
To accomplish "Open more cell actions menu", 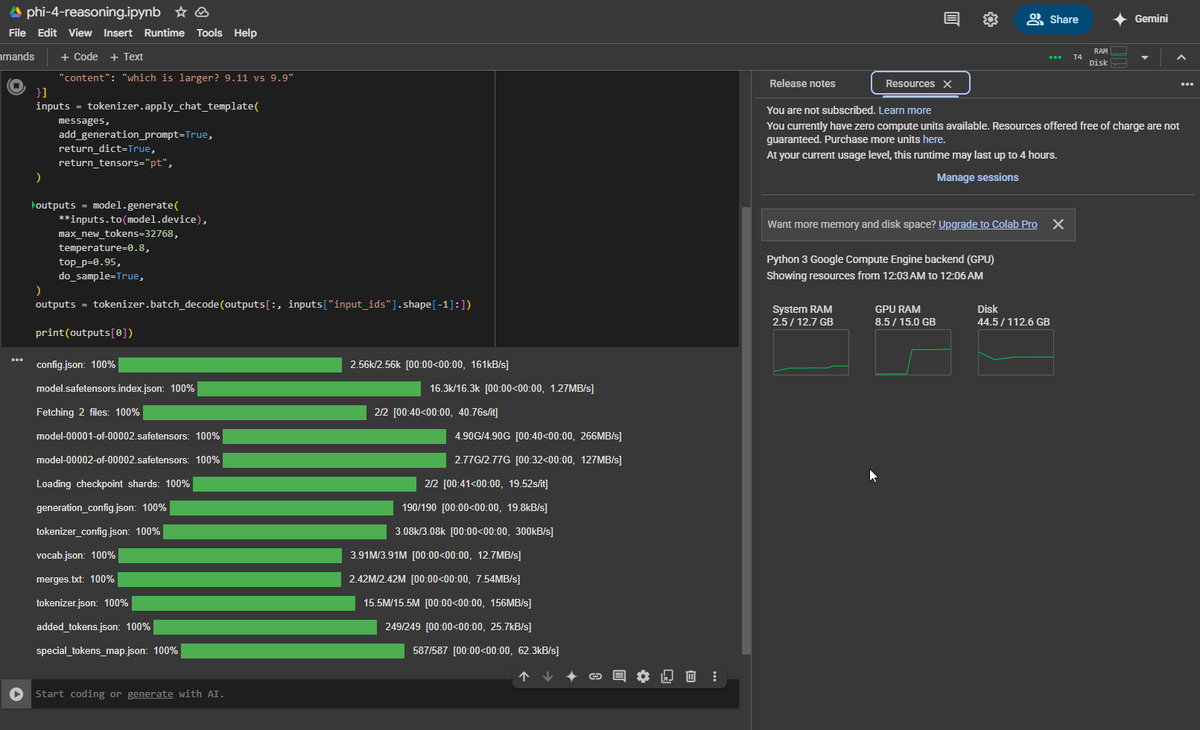I will coord(714,677).
